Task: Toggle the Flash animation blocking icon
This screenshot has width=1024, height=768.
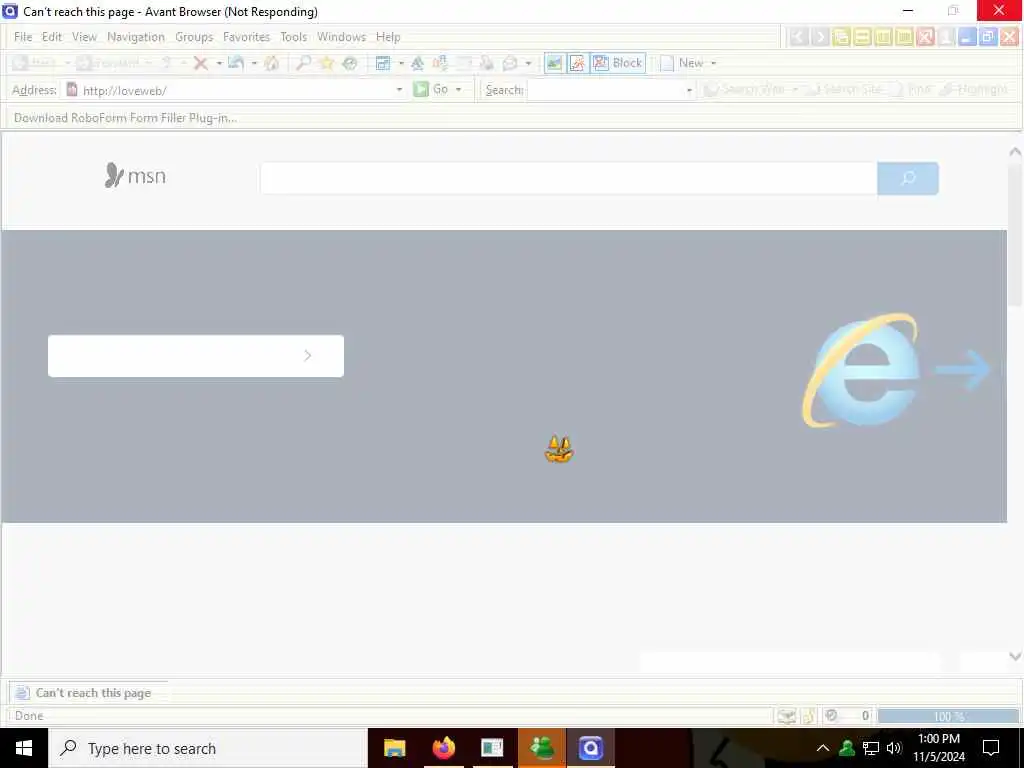Action: coord(577,63)
